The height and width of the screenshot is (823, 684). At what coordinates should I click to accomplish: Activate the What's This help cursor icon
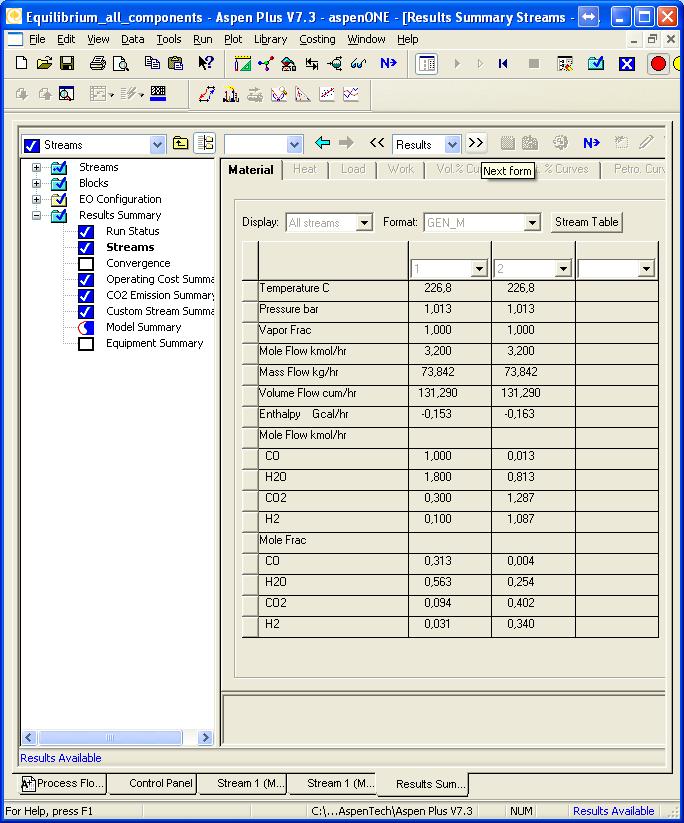(x=206, y=64)
